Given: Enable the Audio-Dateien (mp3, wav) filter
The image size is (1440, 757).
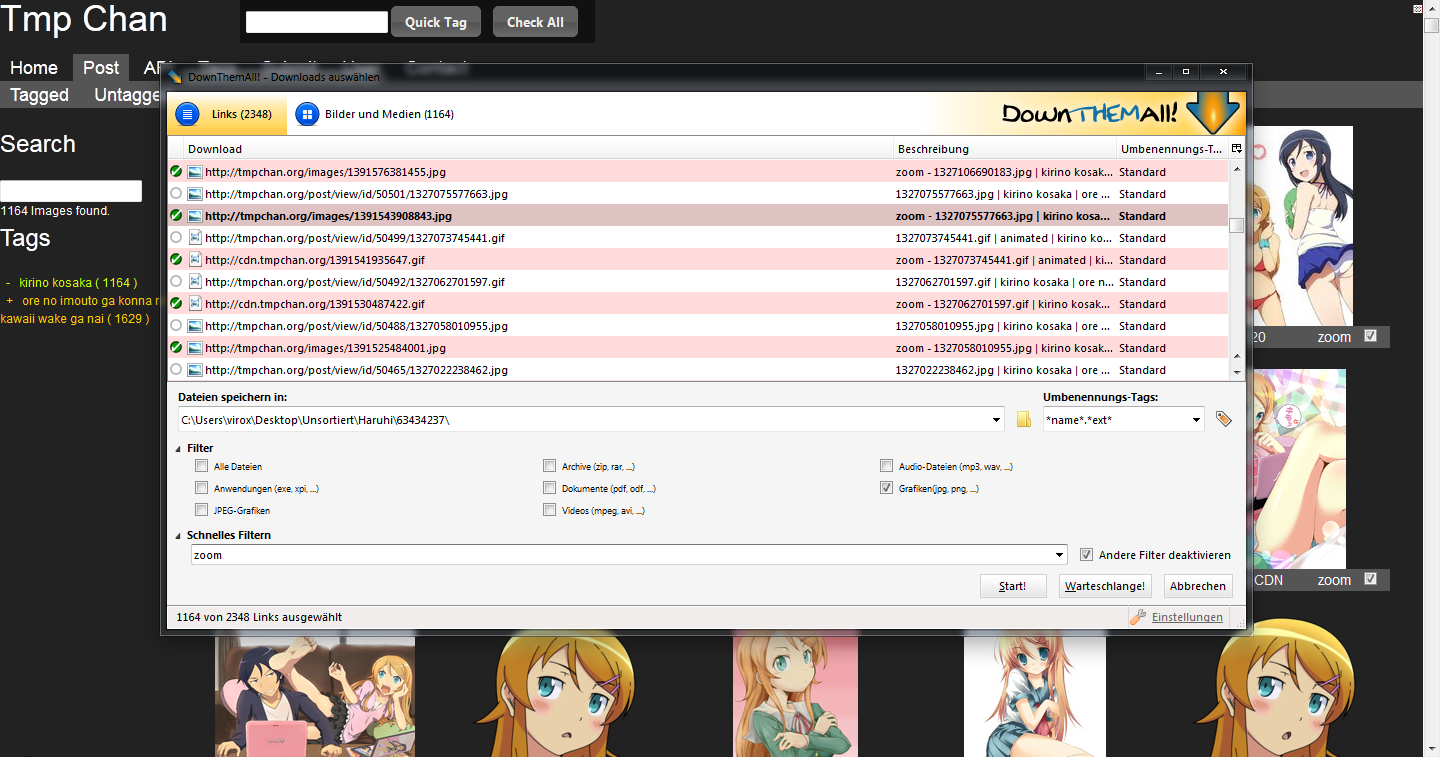Looking at the screenshot, I should (886, 466).
